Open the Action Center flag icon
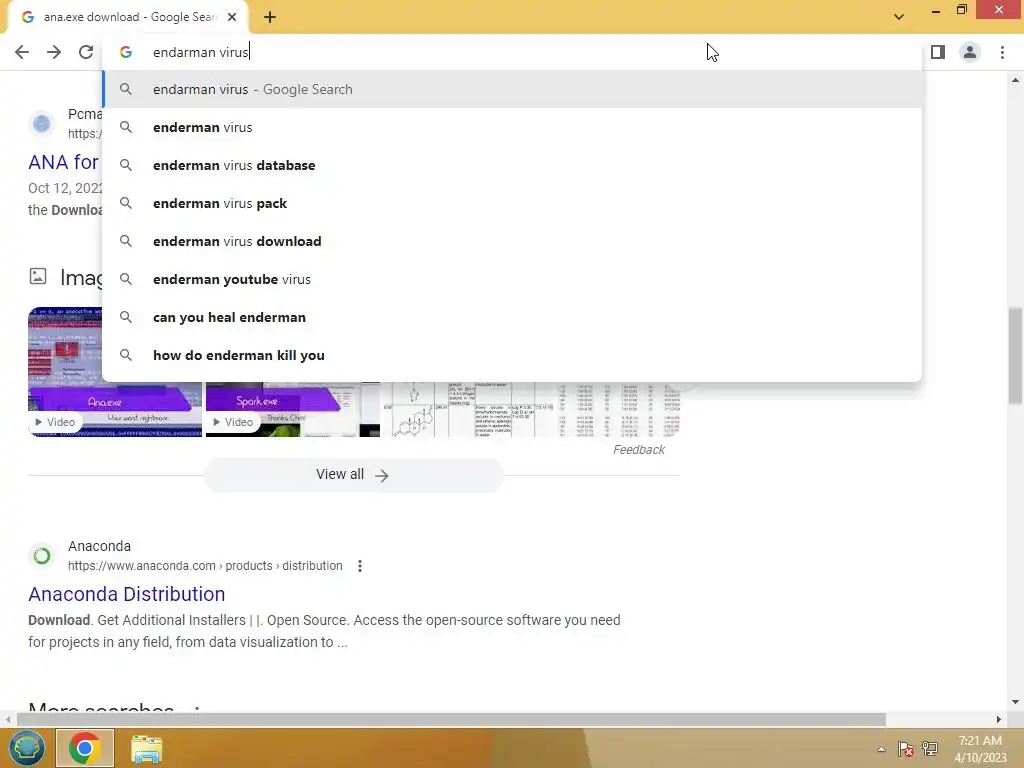1024x768 pixels. 905,749
